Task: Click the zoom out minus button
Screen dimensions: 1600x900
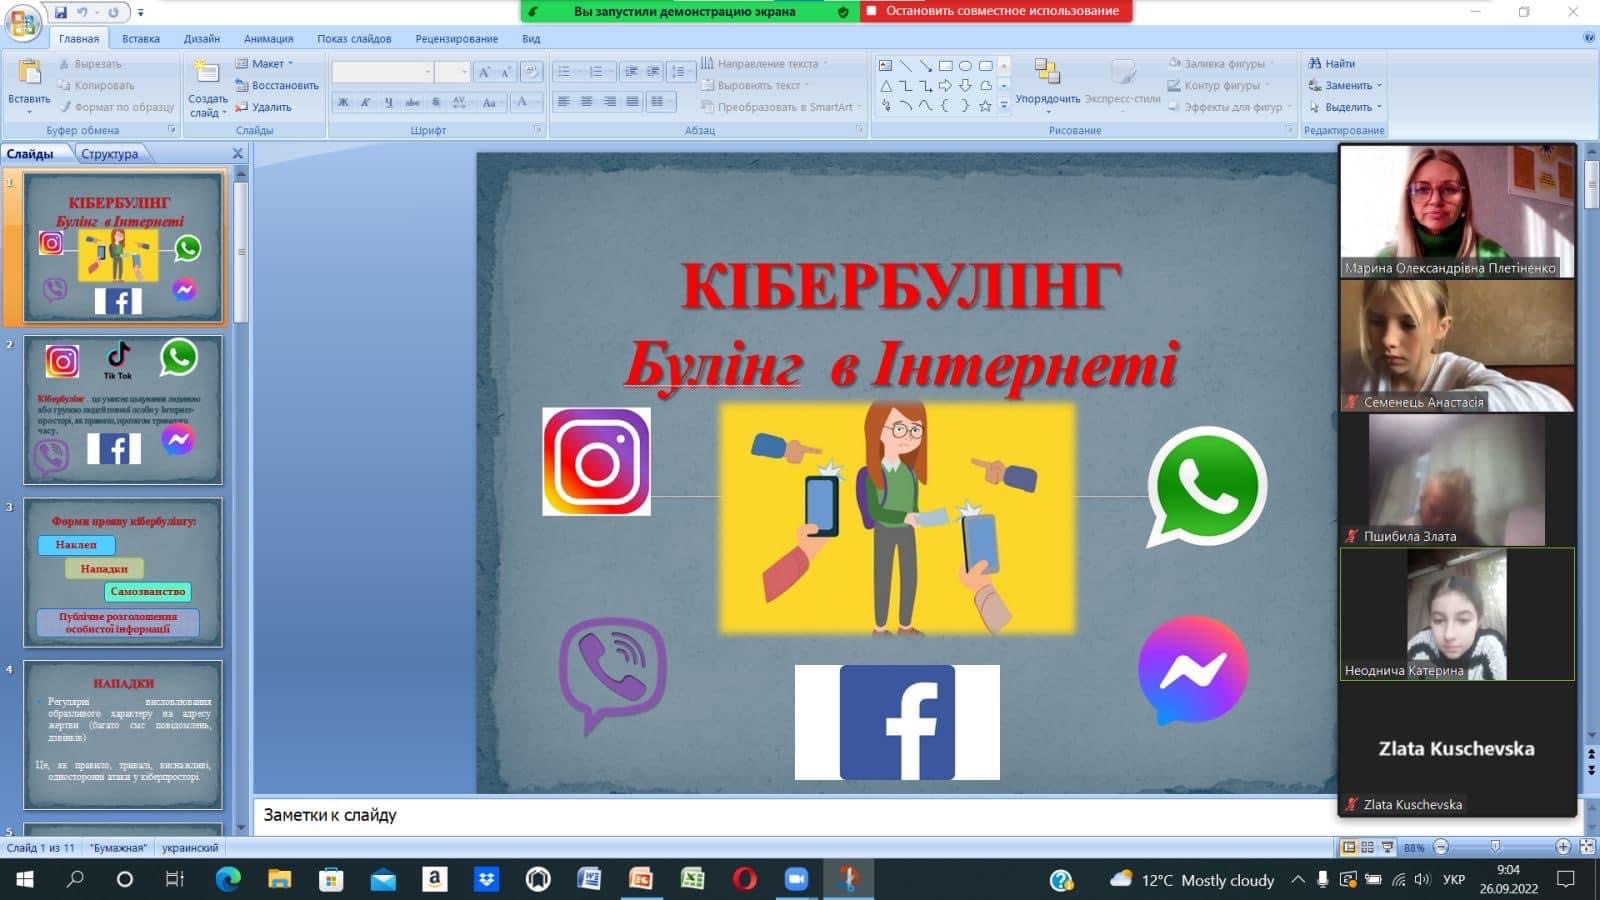Action: point(1441,847)
